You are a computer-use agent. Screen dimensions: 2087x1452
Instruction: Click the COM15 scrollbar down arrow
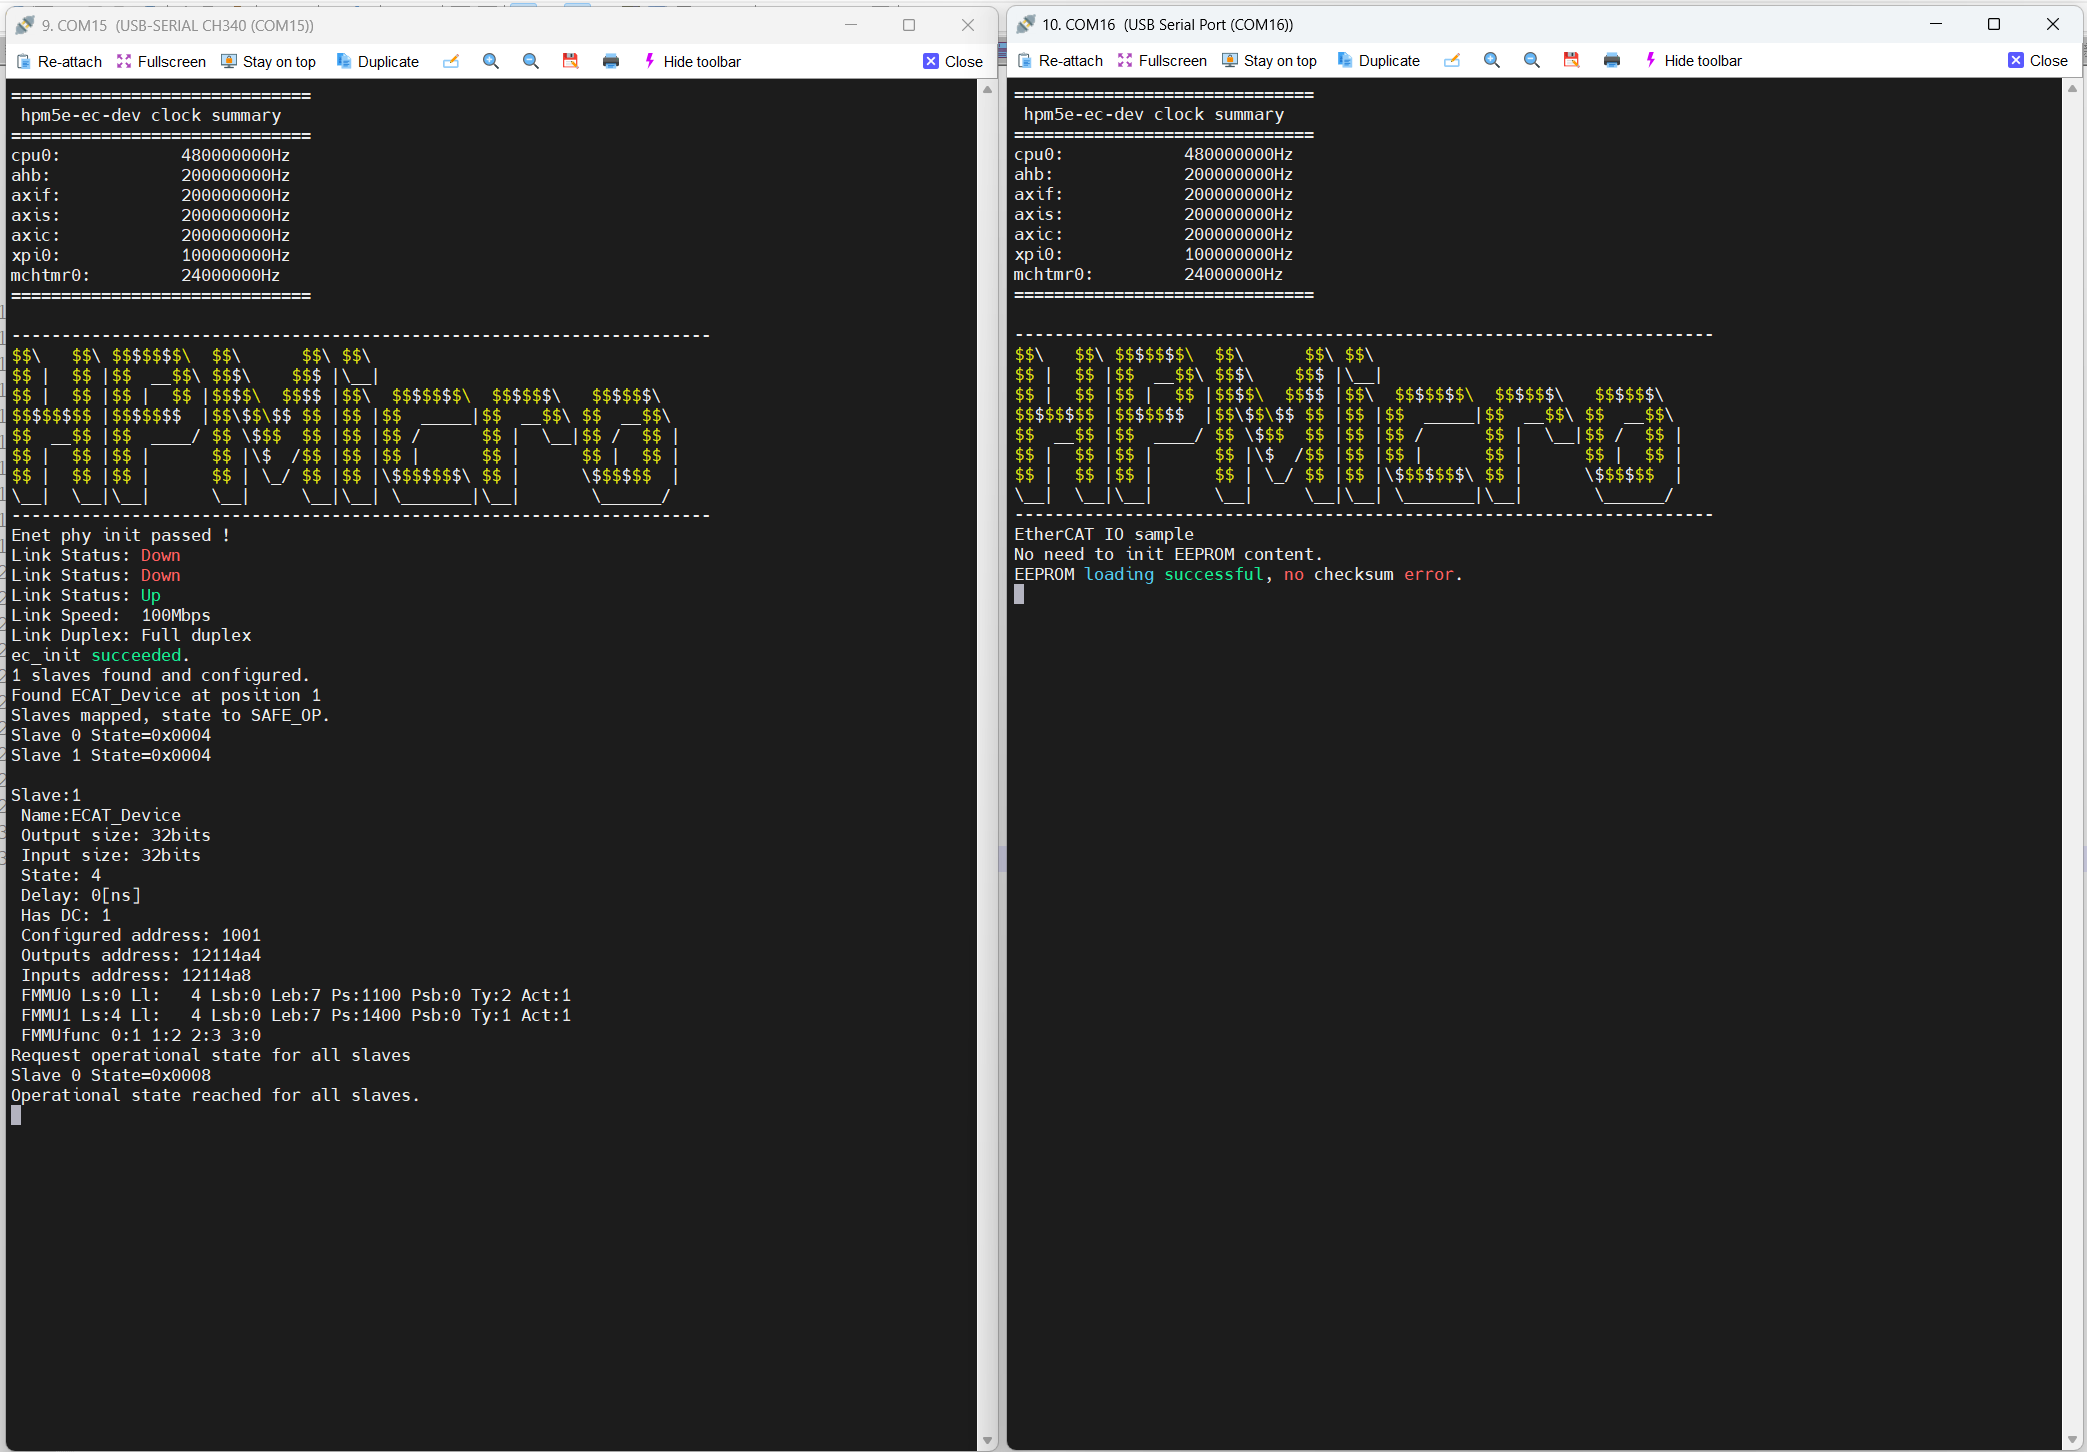(987, 1441)
